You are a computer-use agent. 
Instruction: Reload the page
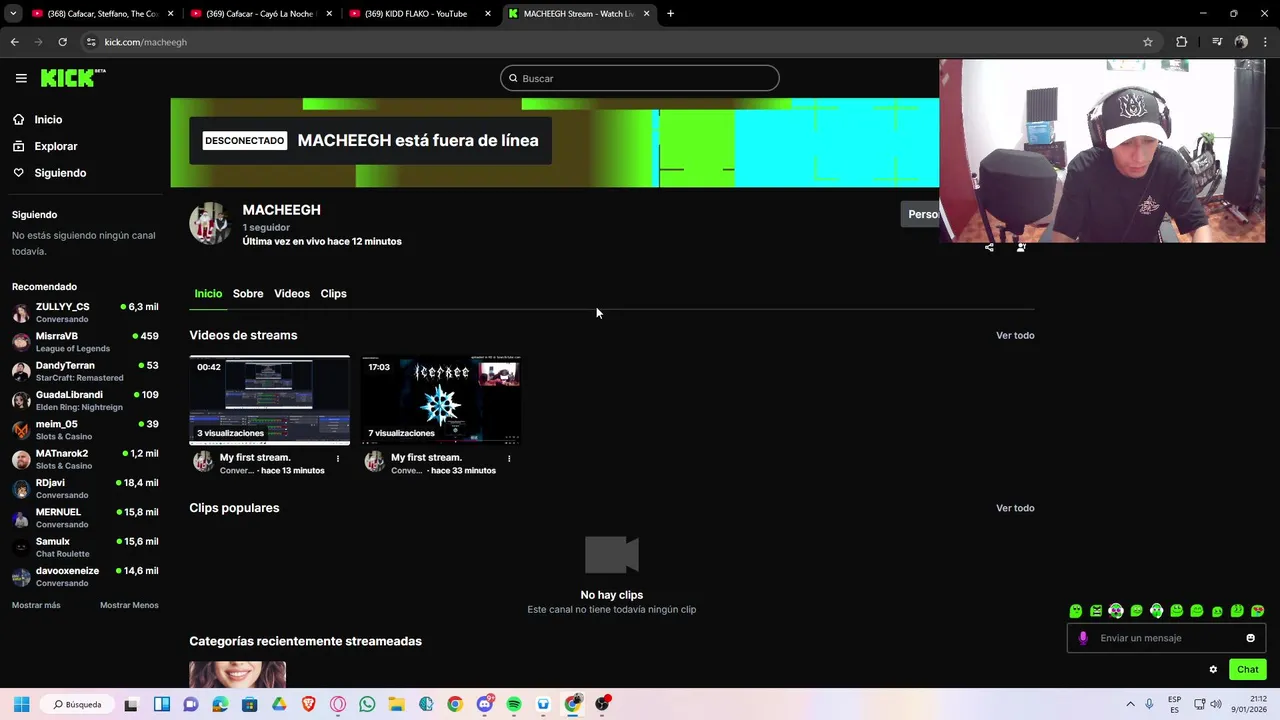pos(62,42)
